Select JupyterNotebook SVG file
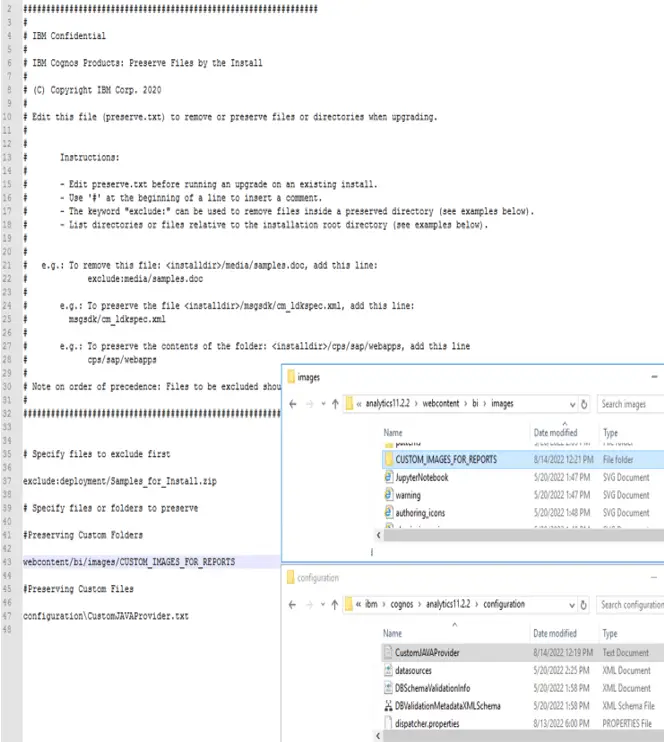 (422, 477)
